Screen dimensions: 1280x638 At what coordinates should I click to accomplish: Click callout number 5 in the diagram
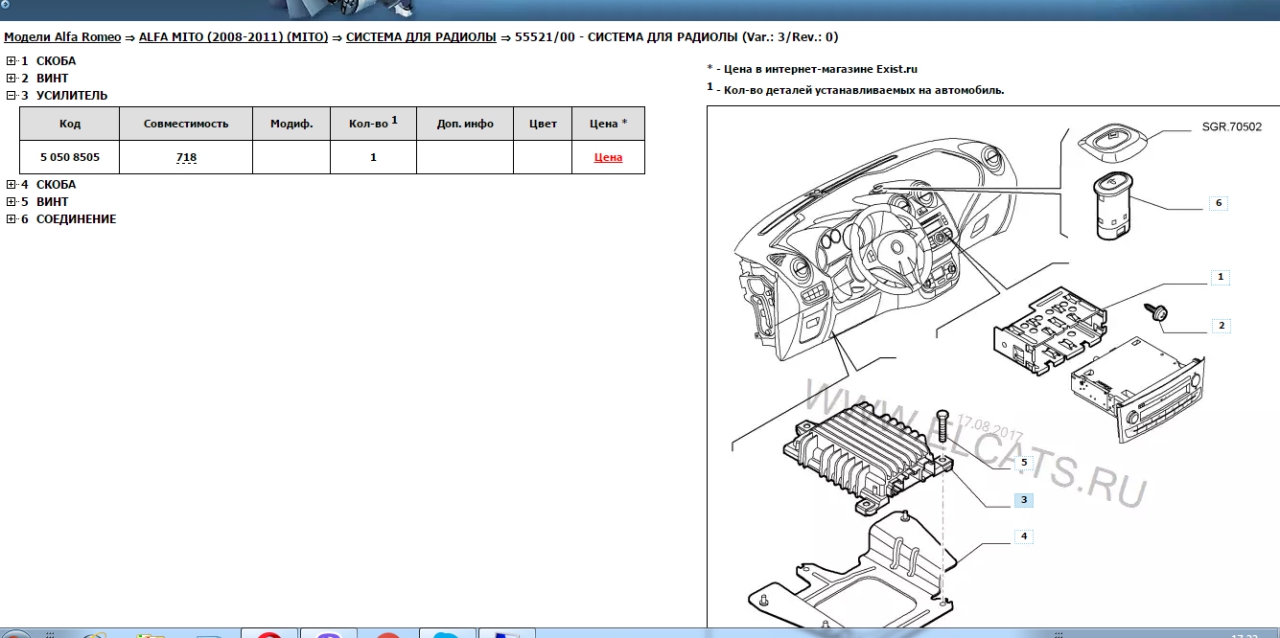coord(1023,463)
